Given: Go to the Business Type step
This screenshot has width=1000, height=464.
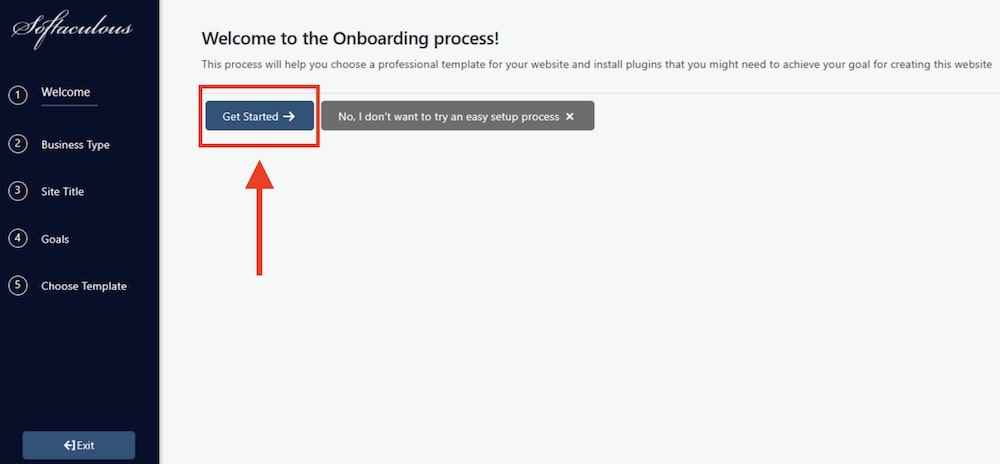Looking at the screenshot, I should pos(75,145).
